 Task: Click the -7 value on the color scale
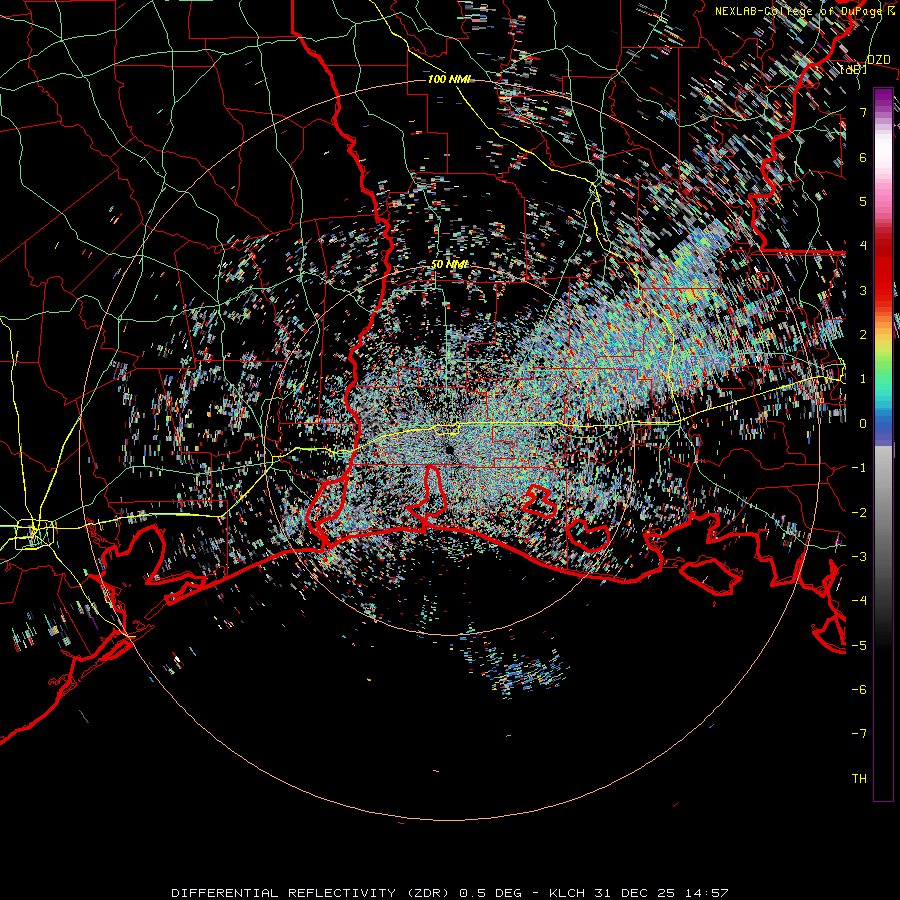(x=859, y=734)
